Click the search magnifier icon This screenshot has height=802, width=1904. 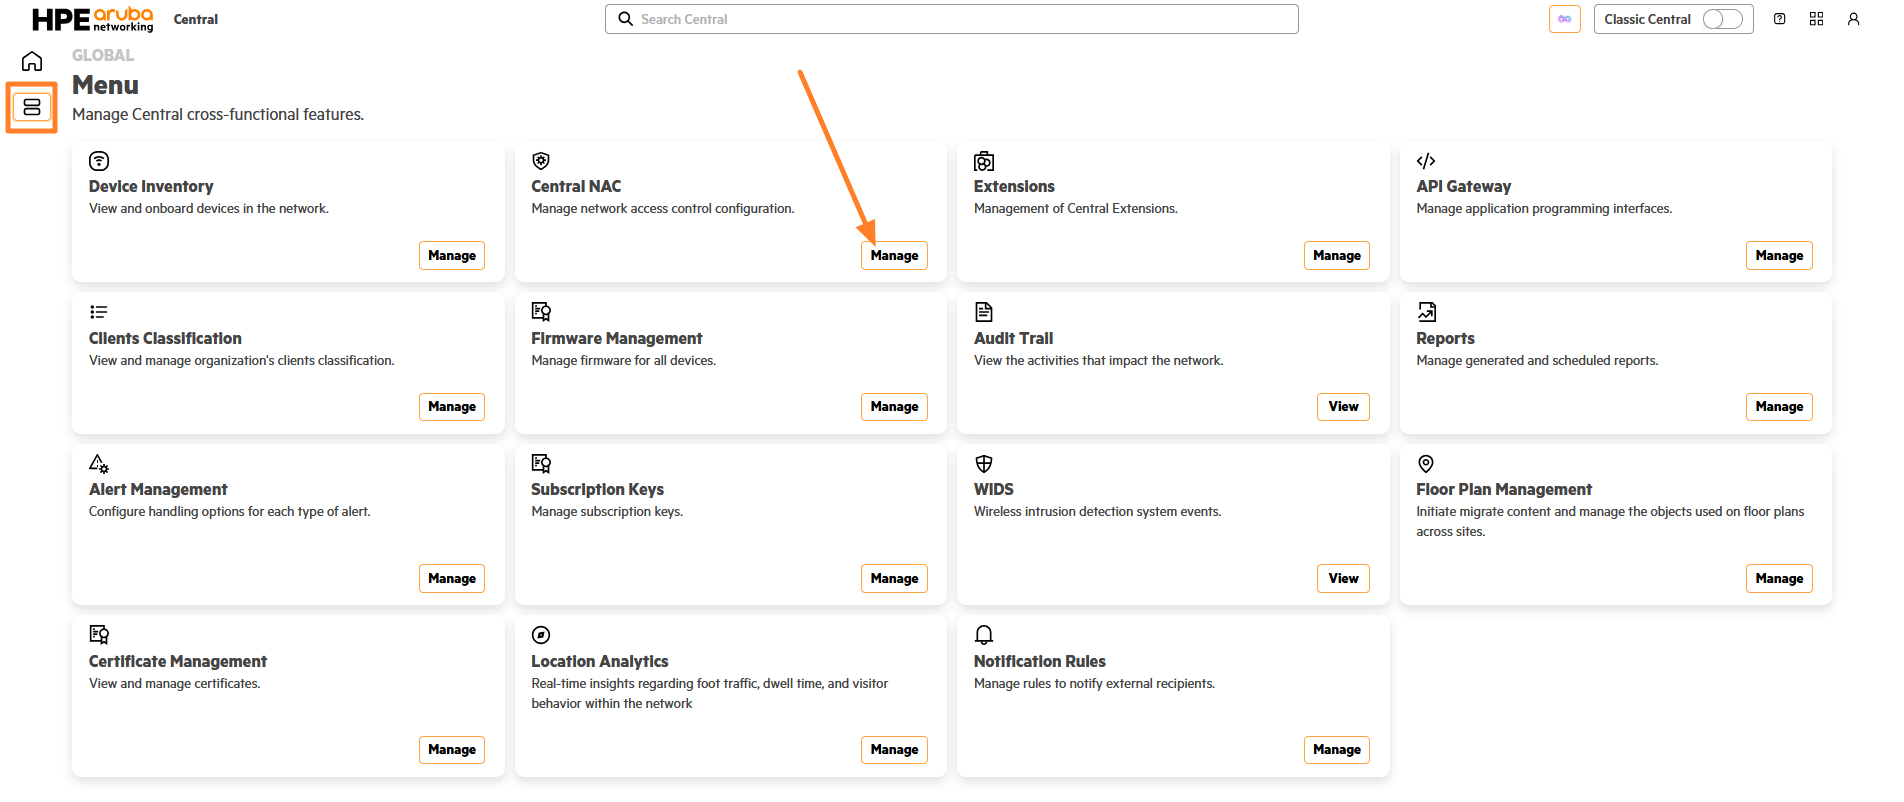coord(625,19)
